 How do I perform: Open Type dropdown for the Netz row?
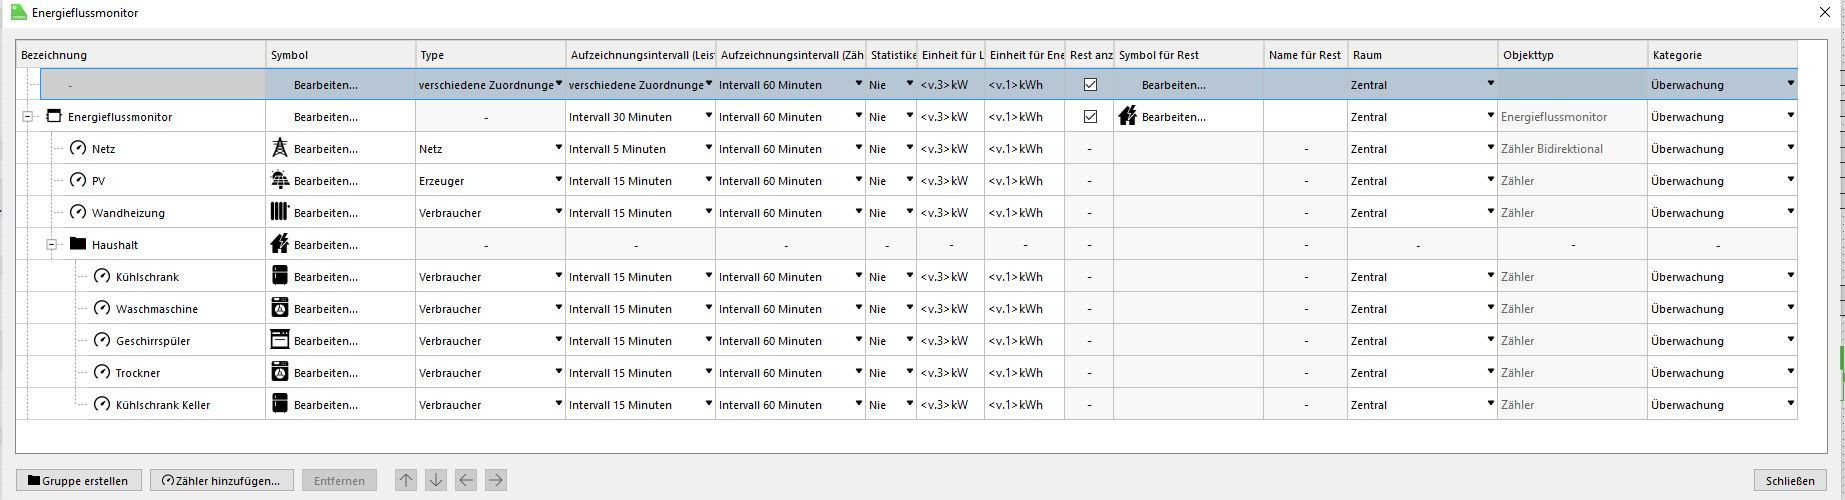click(558, 149)
